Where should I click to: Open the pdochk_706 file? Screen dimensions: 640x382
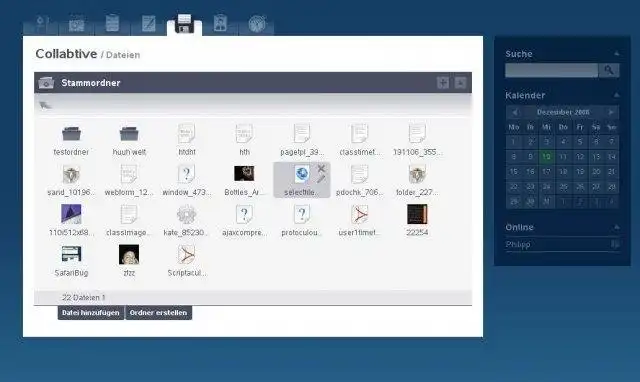click(359, 175)
